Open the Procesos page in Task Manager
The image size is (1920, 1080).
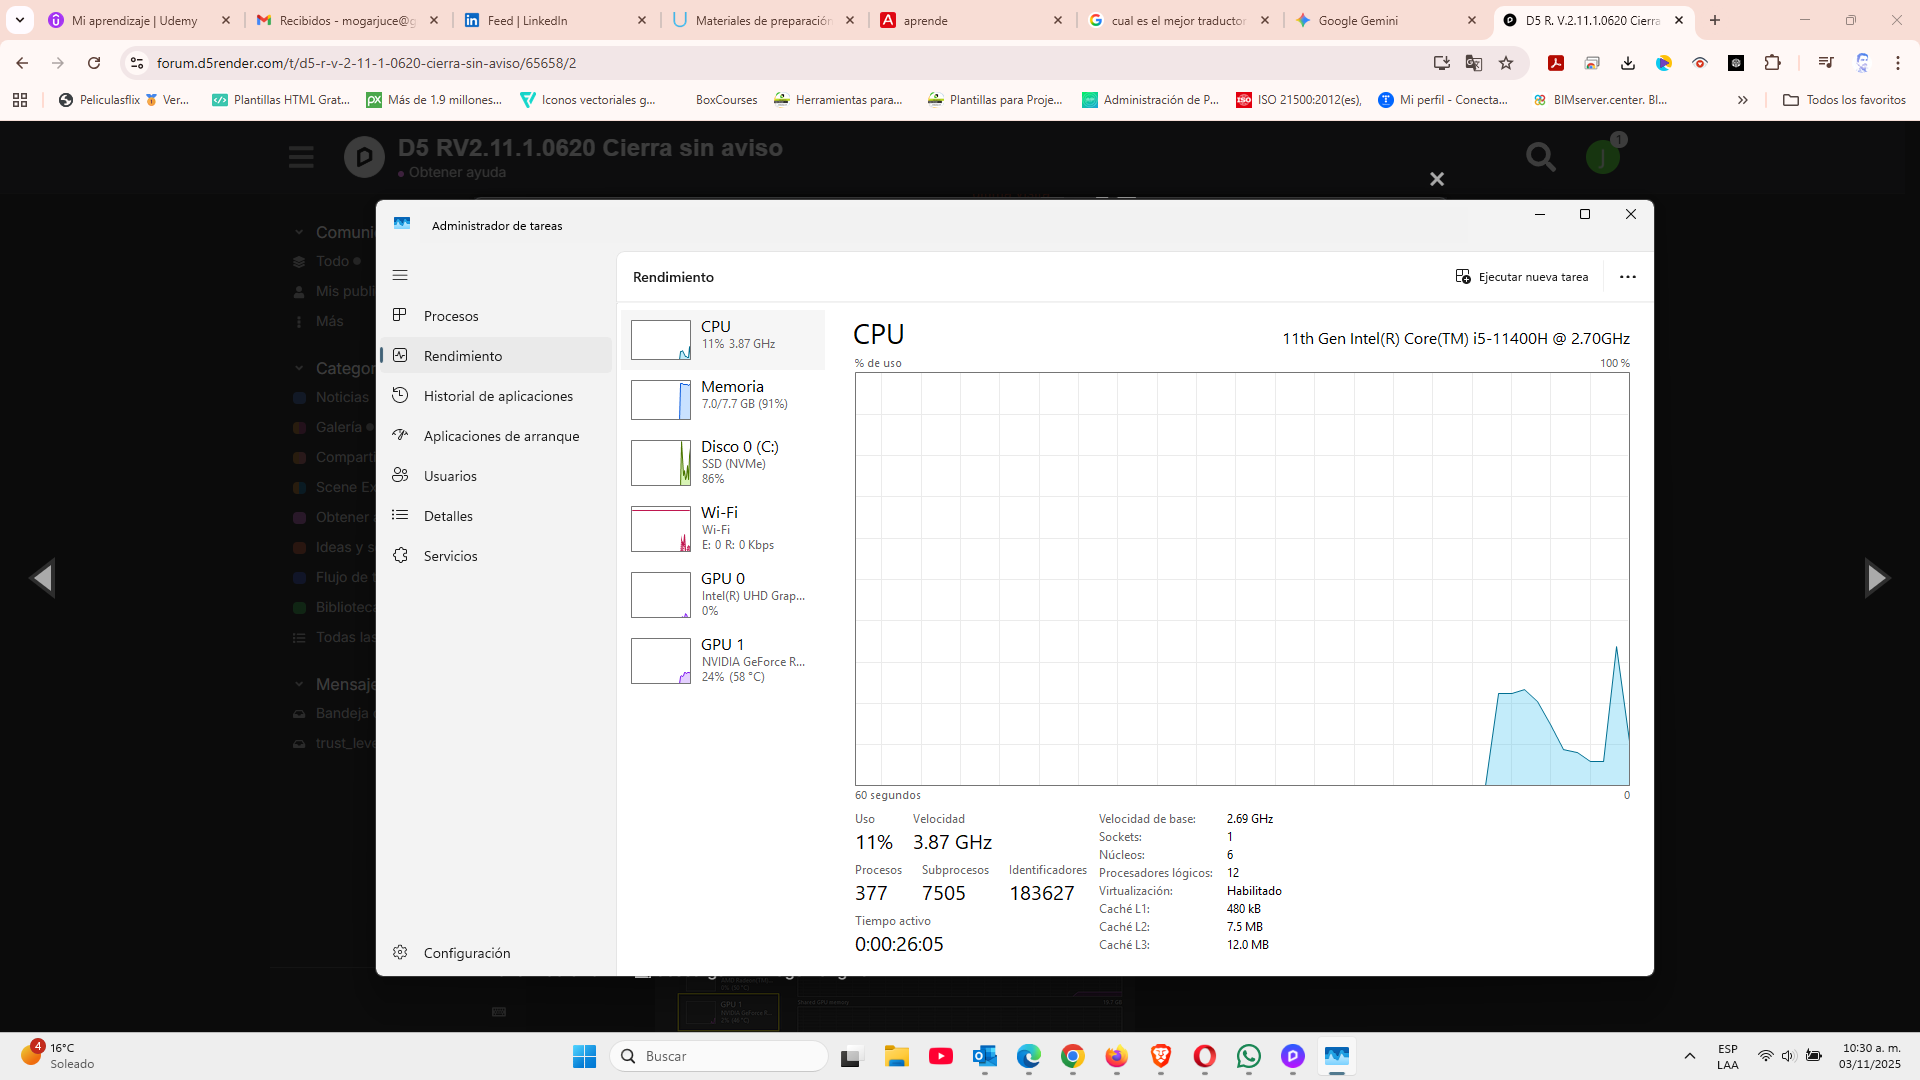451,316
